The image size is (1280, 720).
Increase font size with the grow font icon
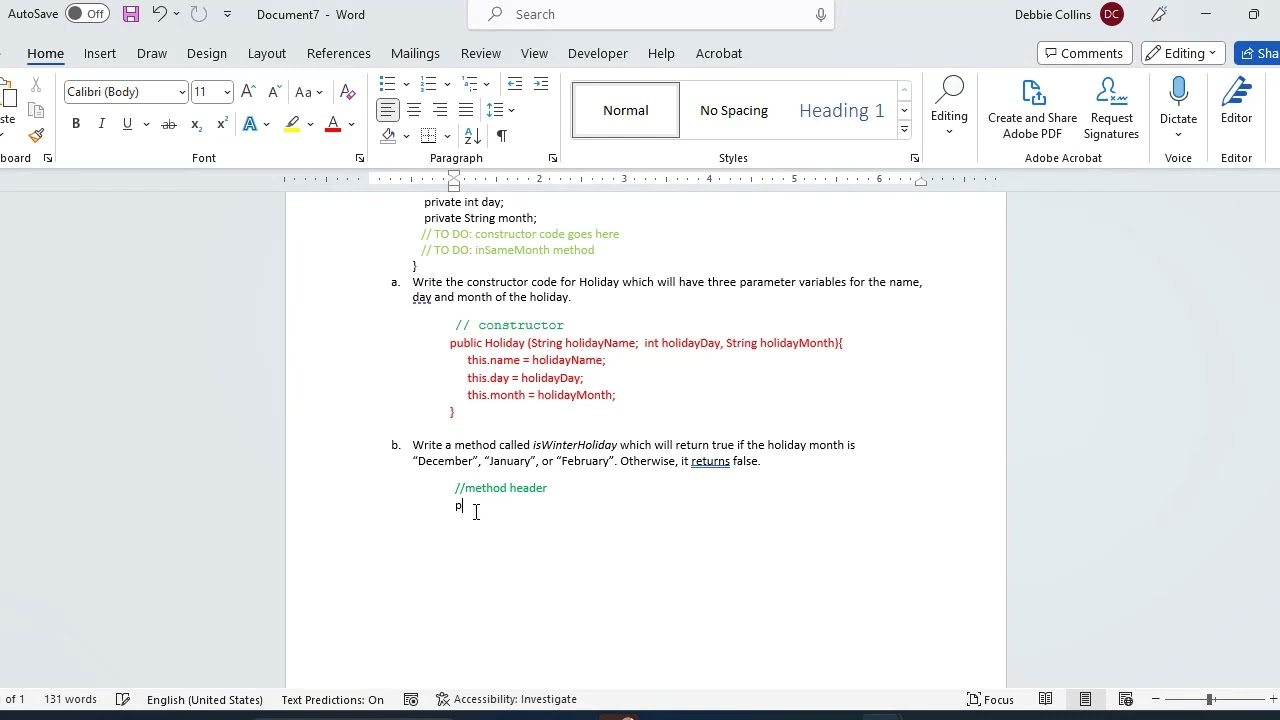click(x=248, y=92)
